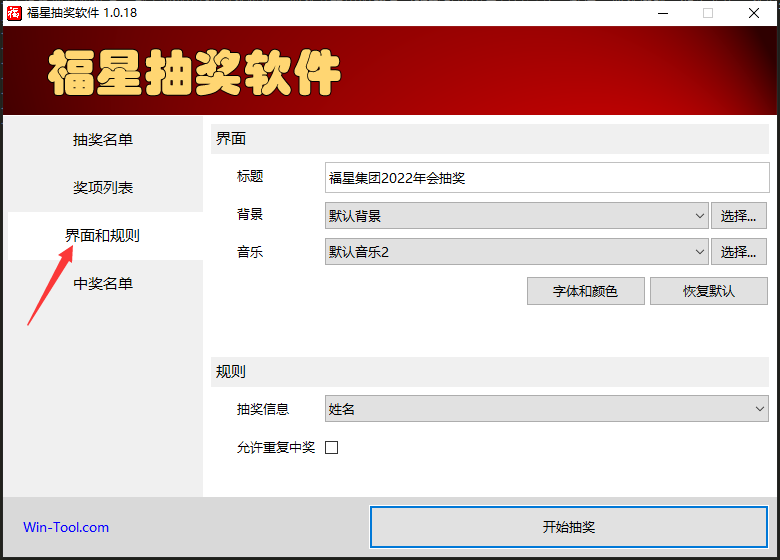
Task: Click the 恢复默认 button
Action: point(709,291)
